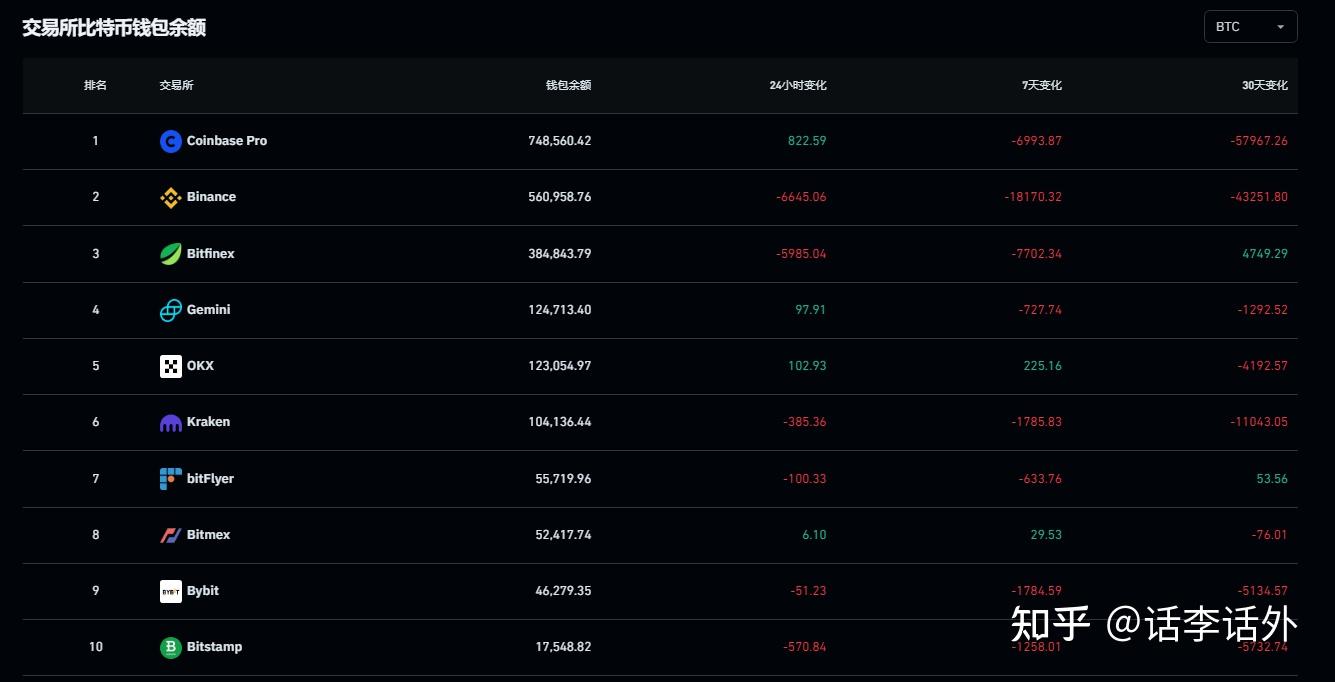Open the Binance exchange name link
The height and width of the screenshot is (682, 1335).
pyautogui.click(x=211, y=197)
